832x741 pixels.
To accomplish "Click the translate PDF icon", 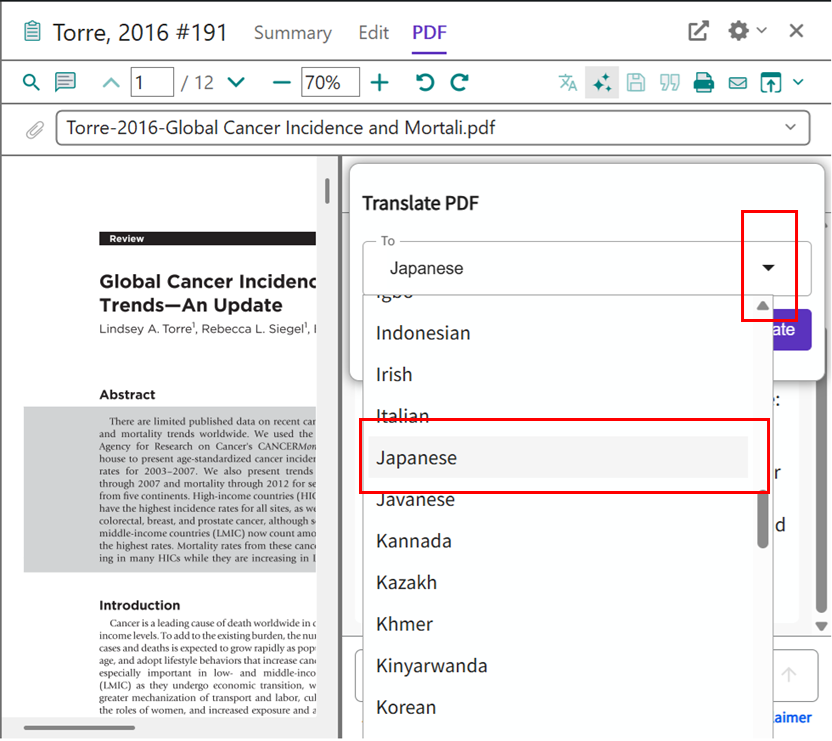I will [x=568, y=82].
